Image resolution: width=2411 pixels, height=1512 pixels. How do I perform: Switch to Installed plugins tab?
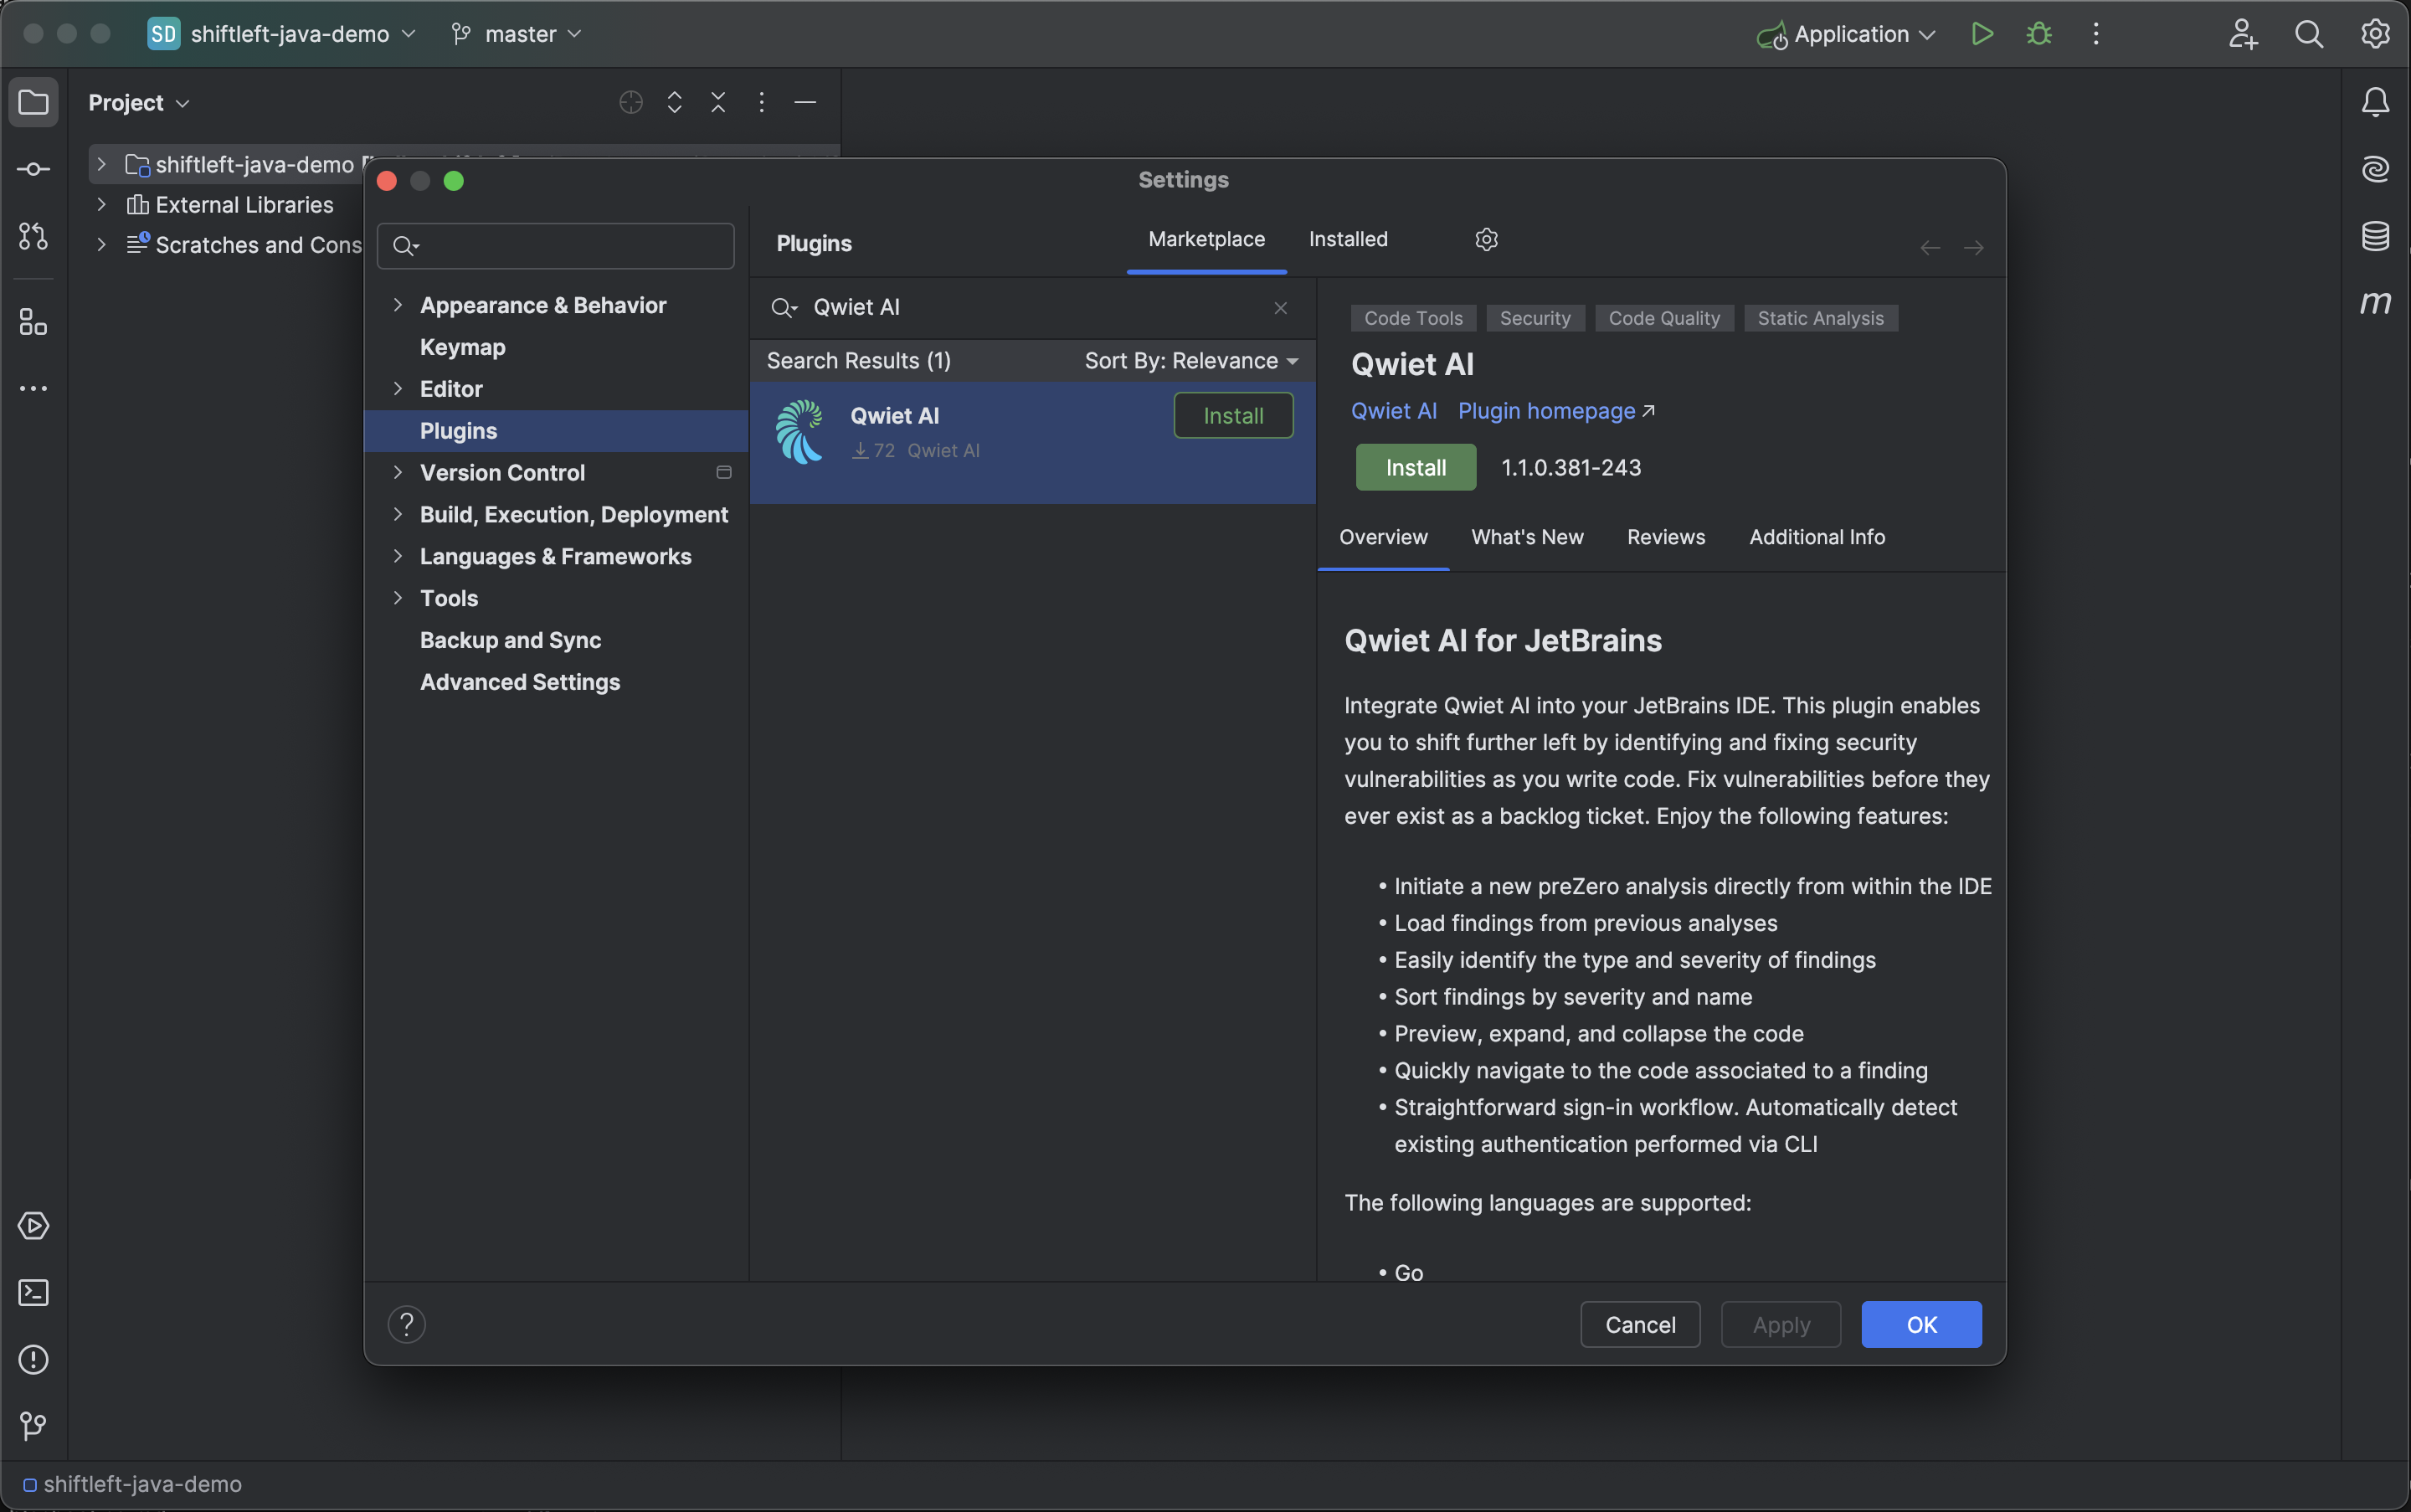pos(1348,239)
